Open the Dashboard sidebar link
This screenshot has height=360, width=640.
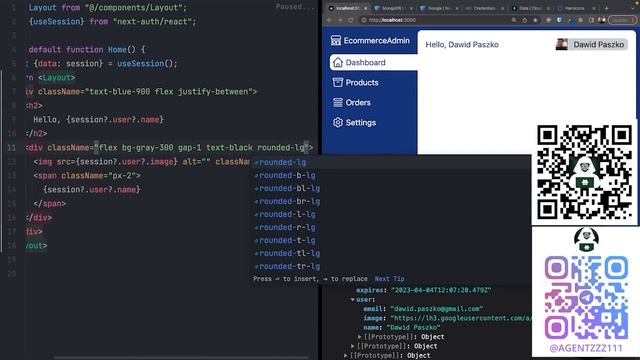click(x=373, y=62)
